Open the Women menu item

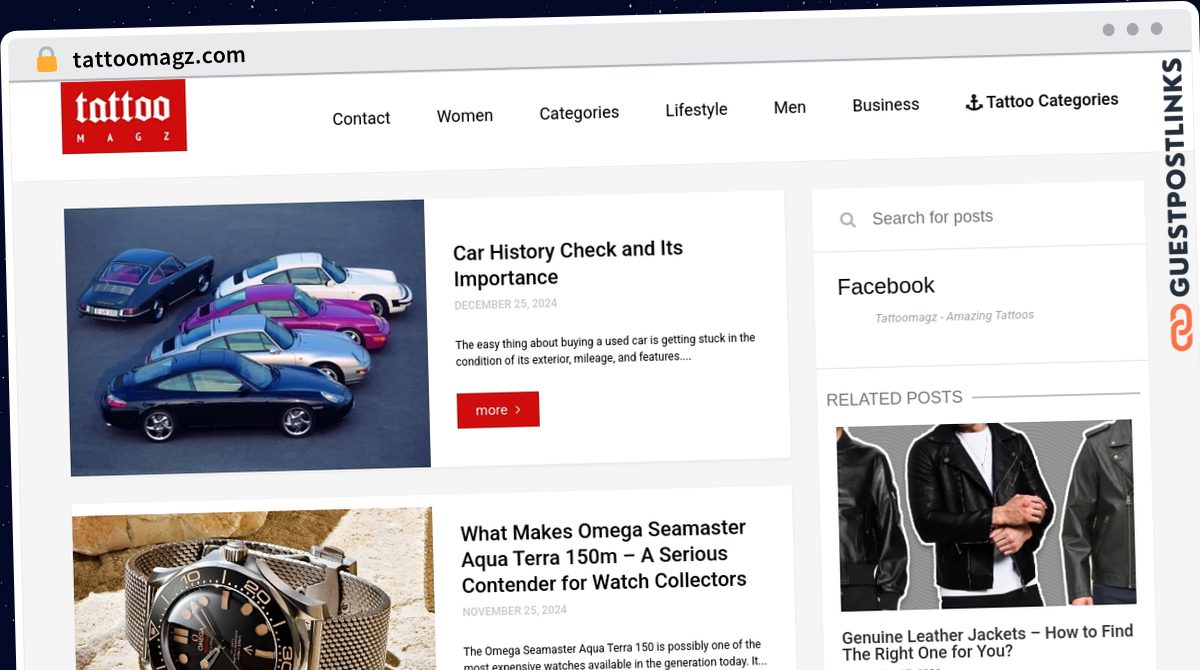(465, 116)
